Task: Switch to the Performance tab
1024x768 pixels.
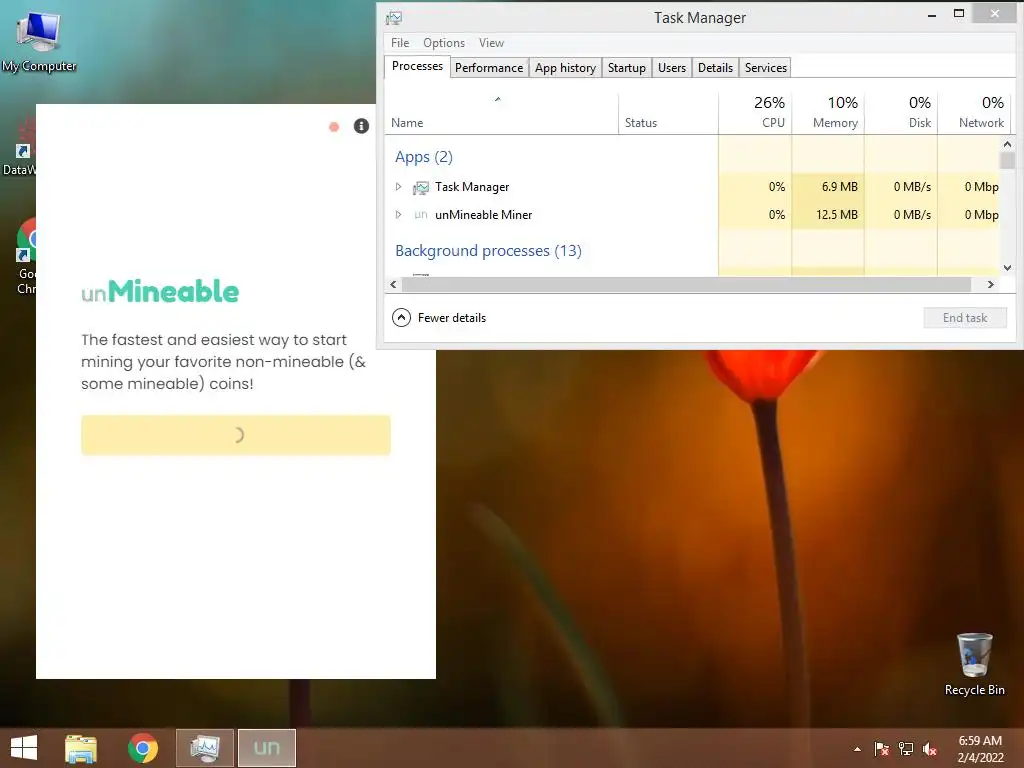Action: click(x=489, y=68)
